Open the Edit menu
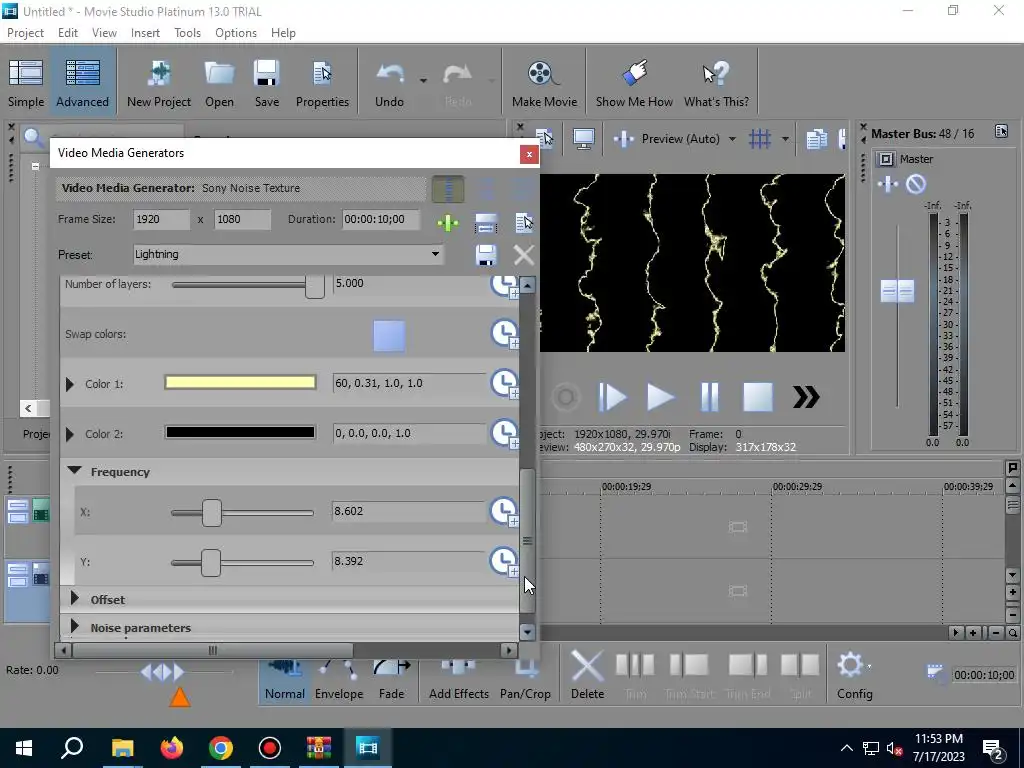Image resolution: width=1024 pixels, height=768 pixels. (68, 33)
